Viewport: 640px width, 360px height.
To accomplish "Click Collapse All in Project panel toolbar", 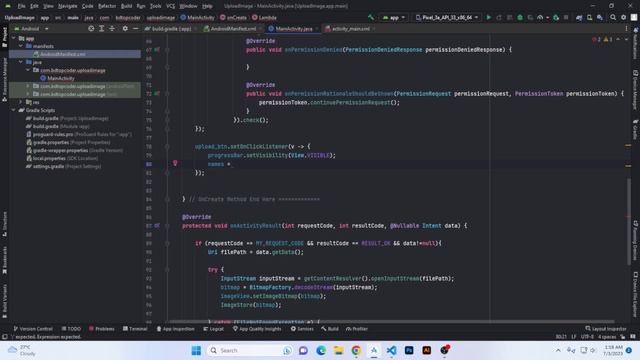I will coord(112,29).
